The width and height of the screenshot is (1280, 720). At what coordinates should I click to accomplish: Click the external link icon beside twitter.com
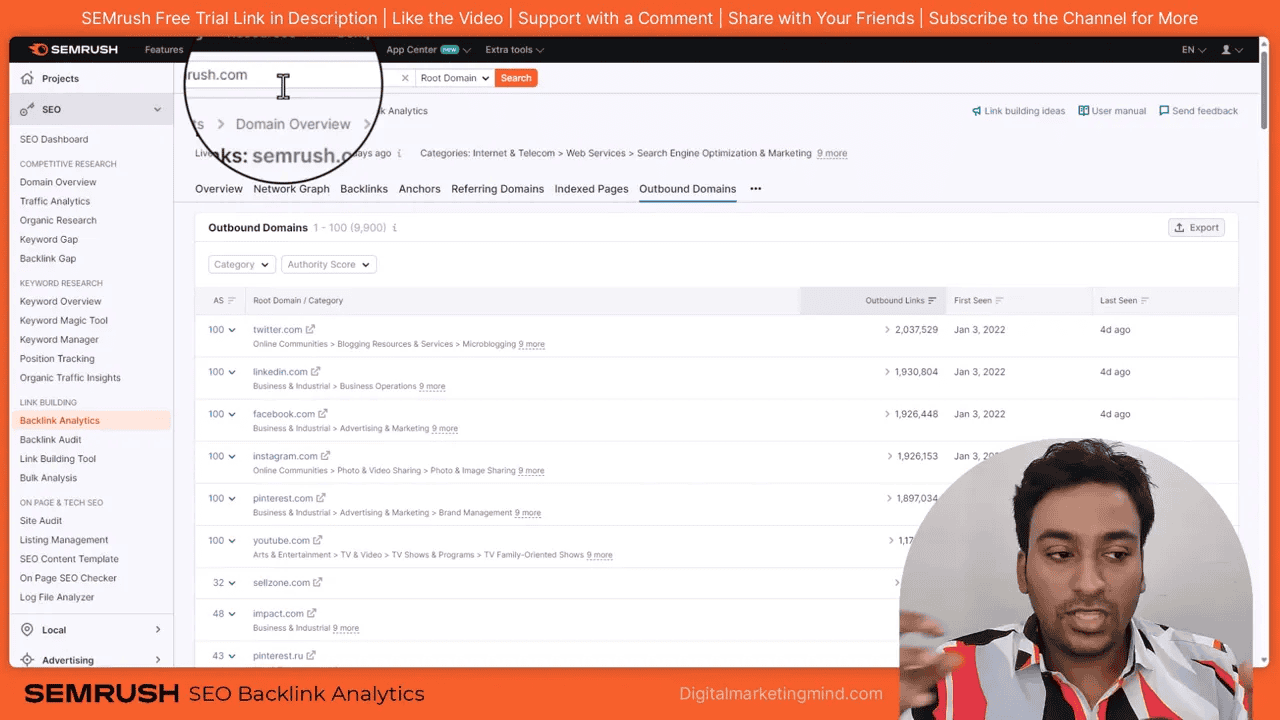pyautogui.click(x=311, y=328)
